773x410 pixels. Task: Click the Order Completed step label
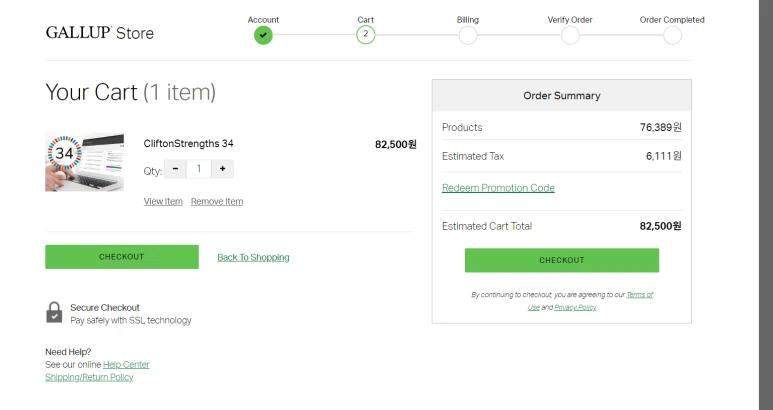pyautogui.click(x=672, y=20)
